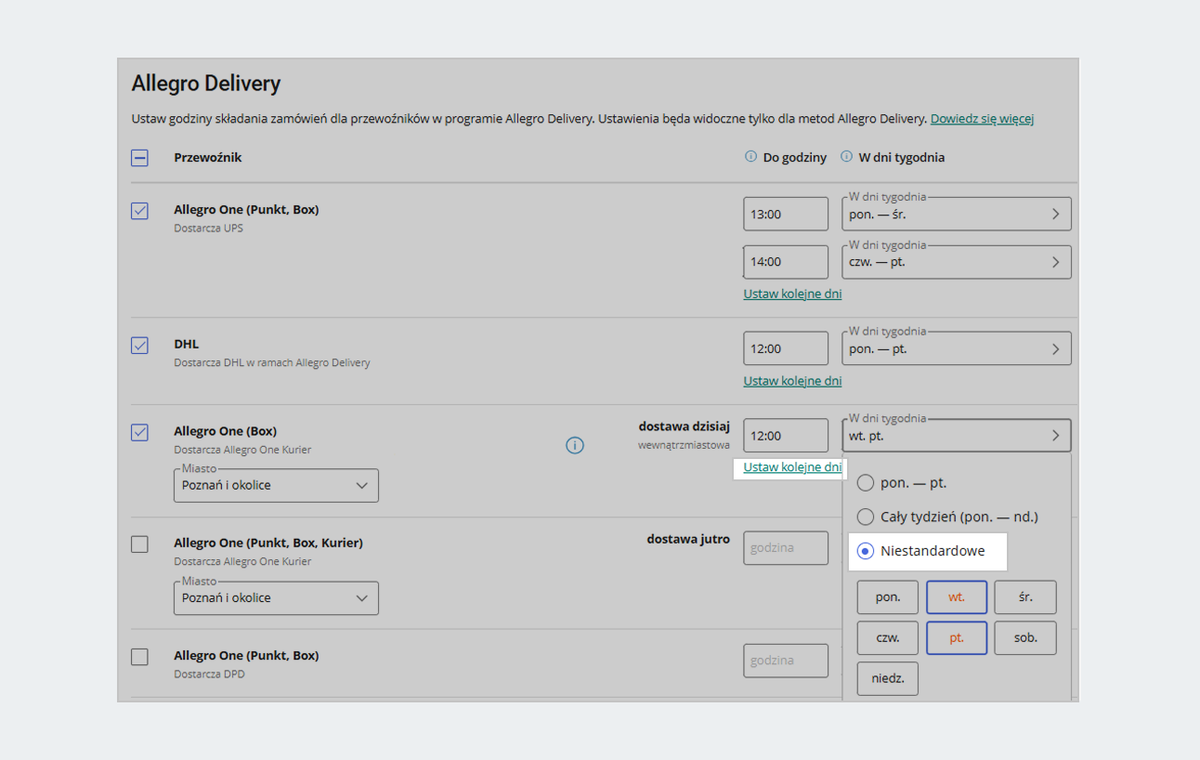Uncheck Allegro One (Punkt, Box) UPS checkbox
The image size is (1200, 760).
tap(140, 211)
